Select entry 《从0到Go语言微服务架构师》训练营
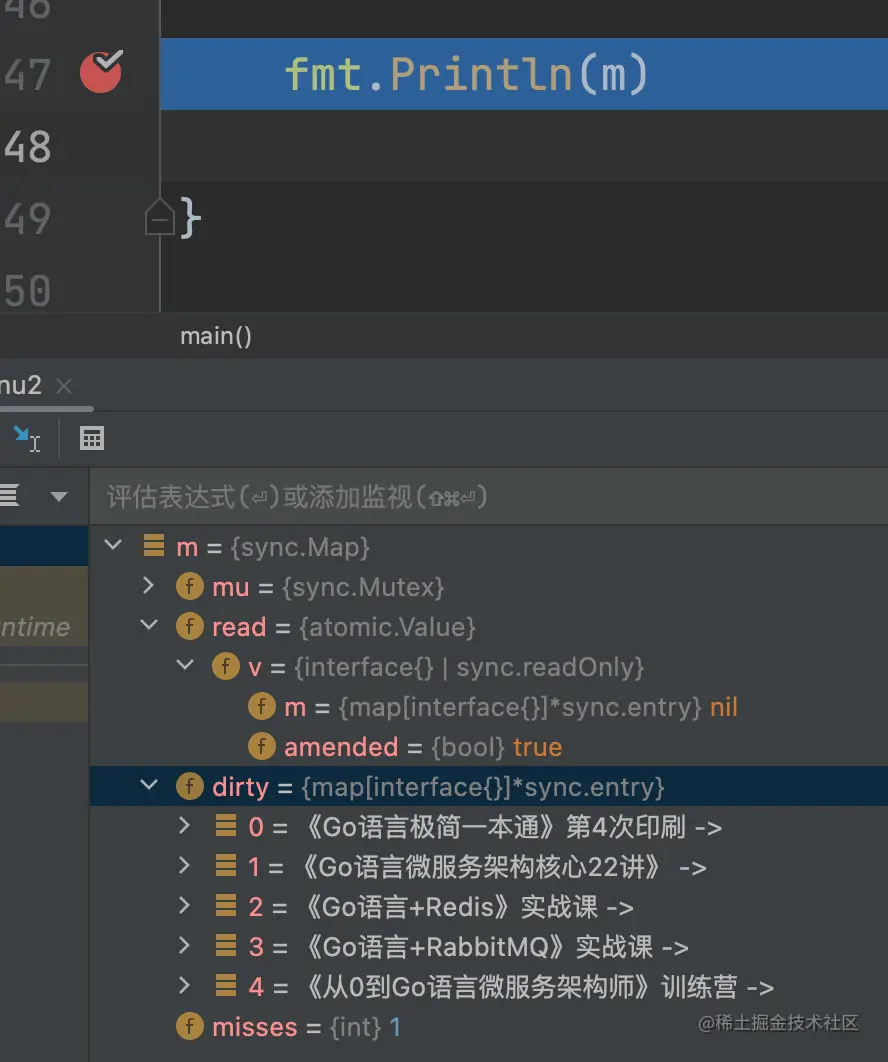The width and height of the screenshot is (888, 1062). click(488, 987)
